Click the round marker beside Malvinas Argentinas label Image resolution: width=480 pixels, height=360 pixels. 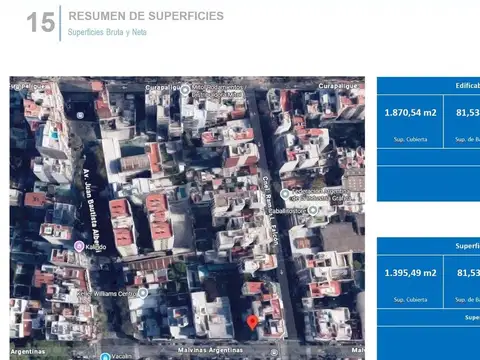pos(274,352)
